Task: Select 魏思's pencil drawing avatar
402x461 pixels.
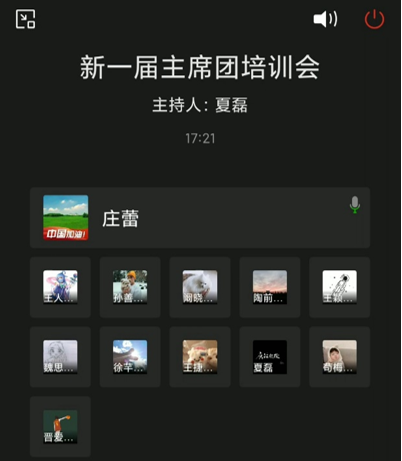Action: 60,357
